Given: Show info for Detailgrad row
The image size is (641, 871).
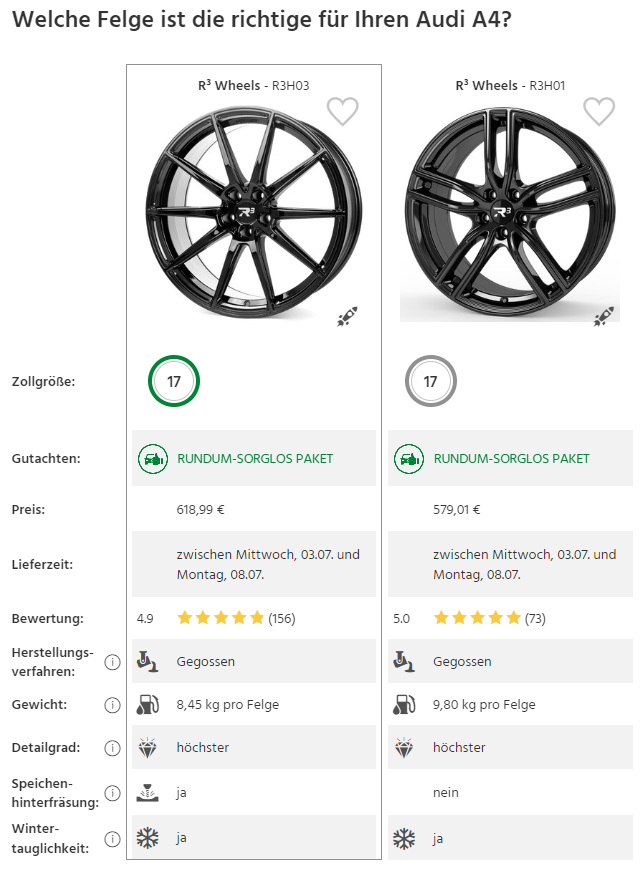Looking at the screenshot, I should 113,748.
